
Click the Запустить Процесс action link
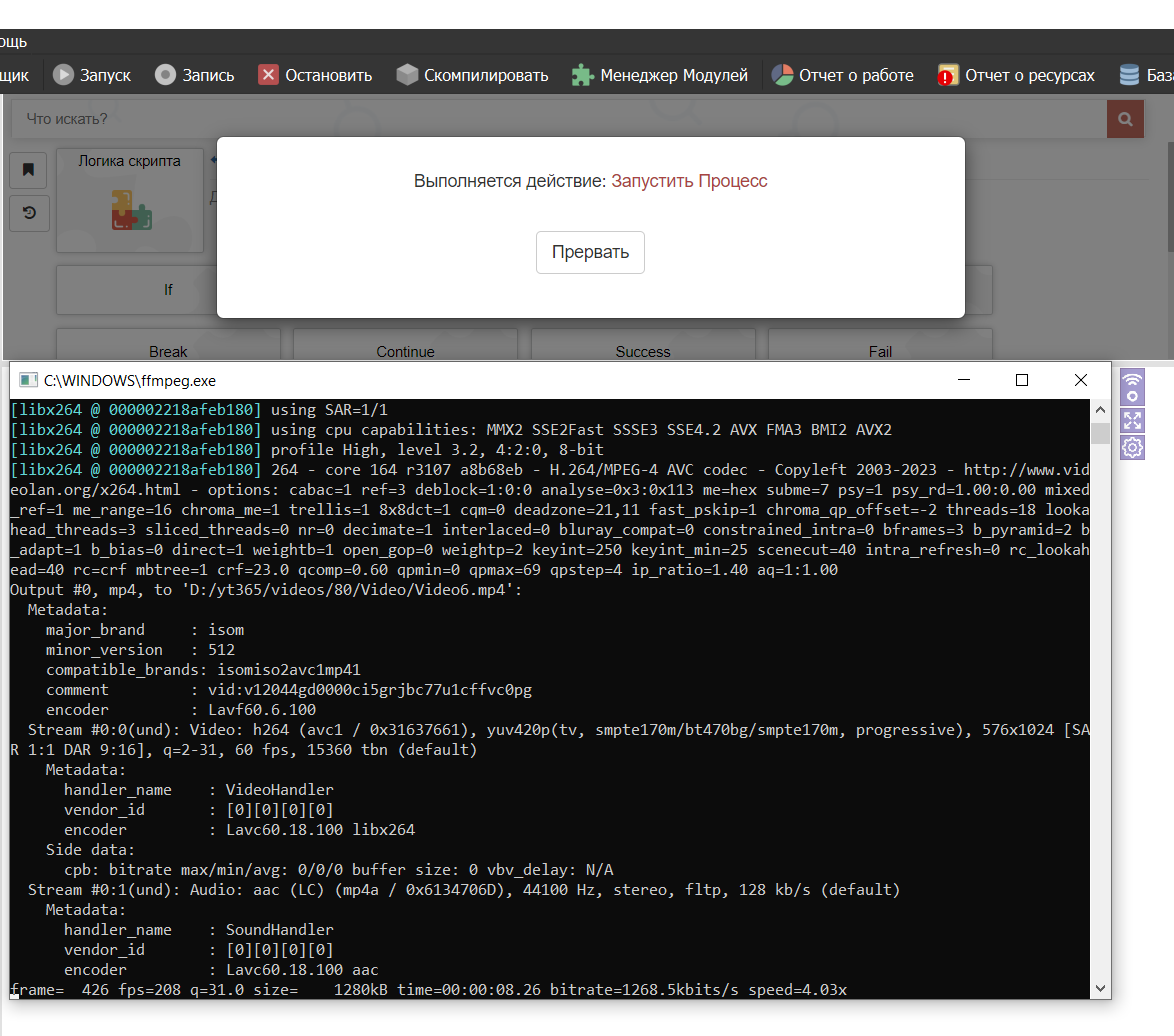click(x=689, y=181)
